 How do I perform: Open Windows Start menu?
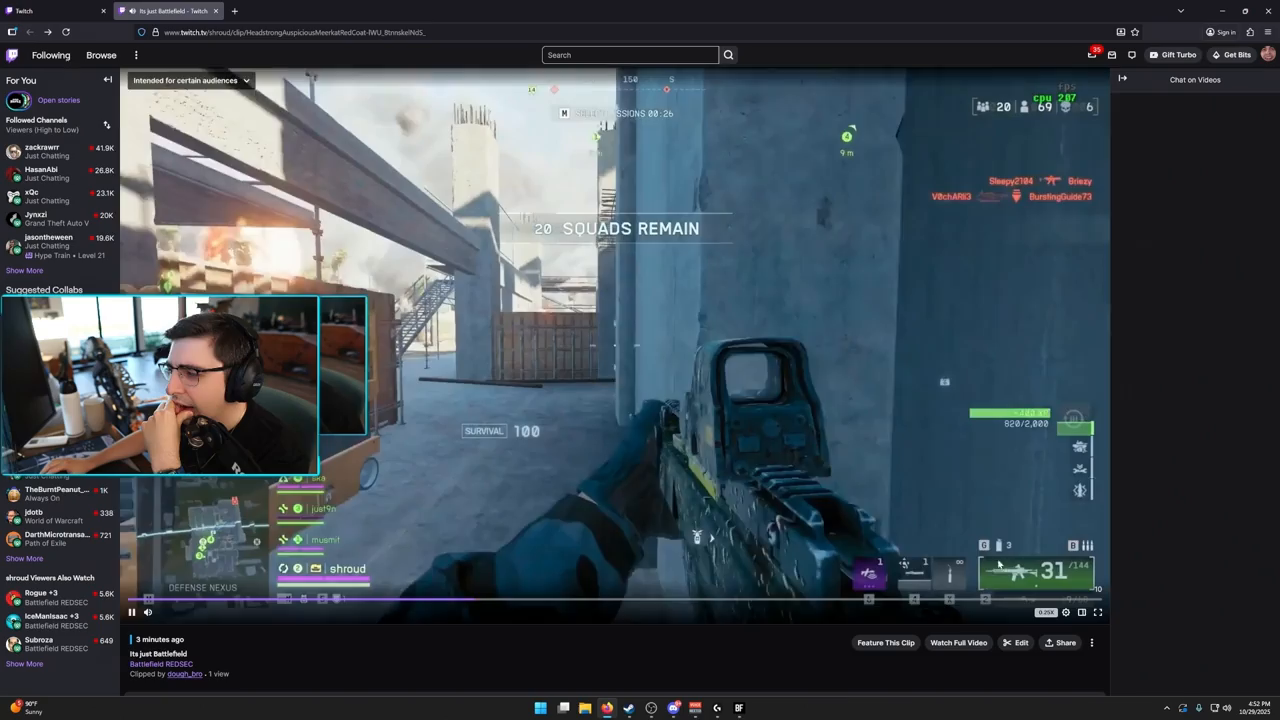click(540, 708)
